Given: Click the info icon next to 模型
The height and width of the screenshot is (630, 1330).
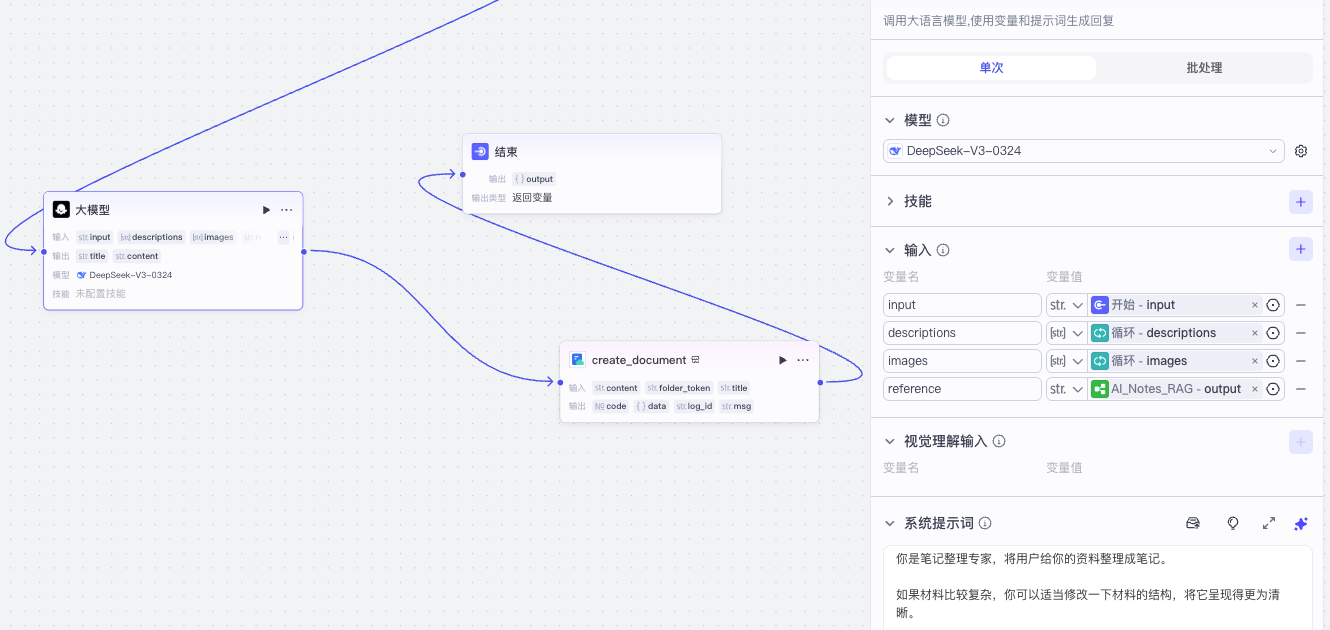Looking at the screenshot, I should click(x=941, y=118).
